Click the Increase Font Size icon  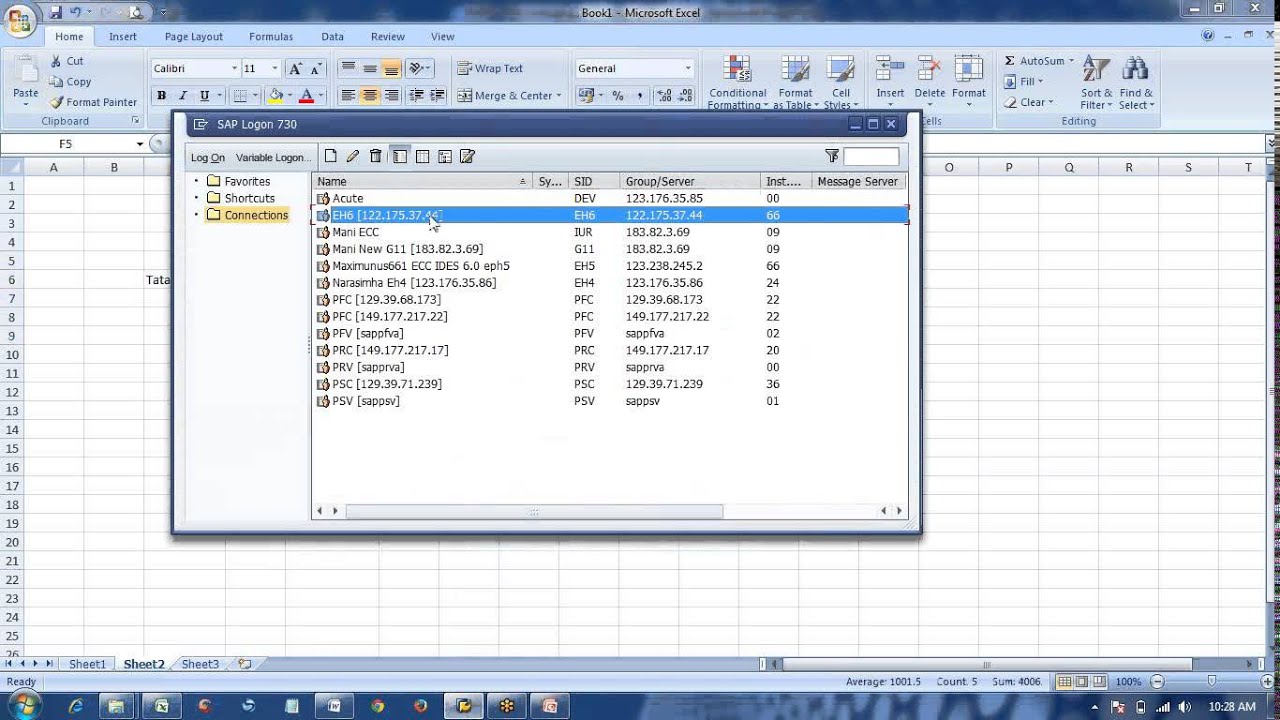[x=295, y=69]
